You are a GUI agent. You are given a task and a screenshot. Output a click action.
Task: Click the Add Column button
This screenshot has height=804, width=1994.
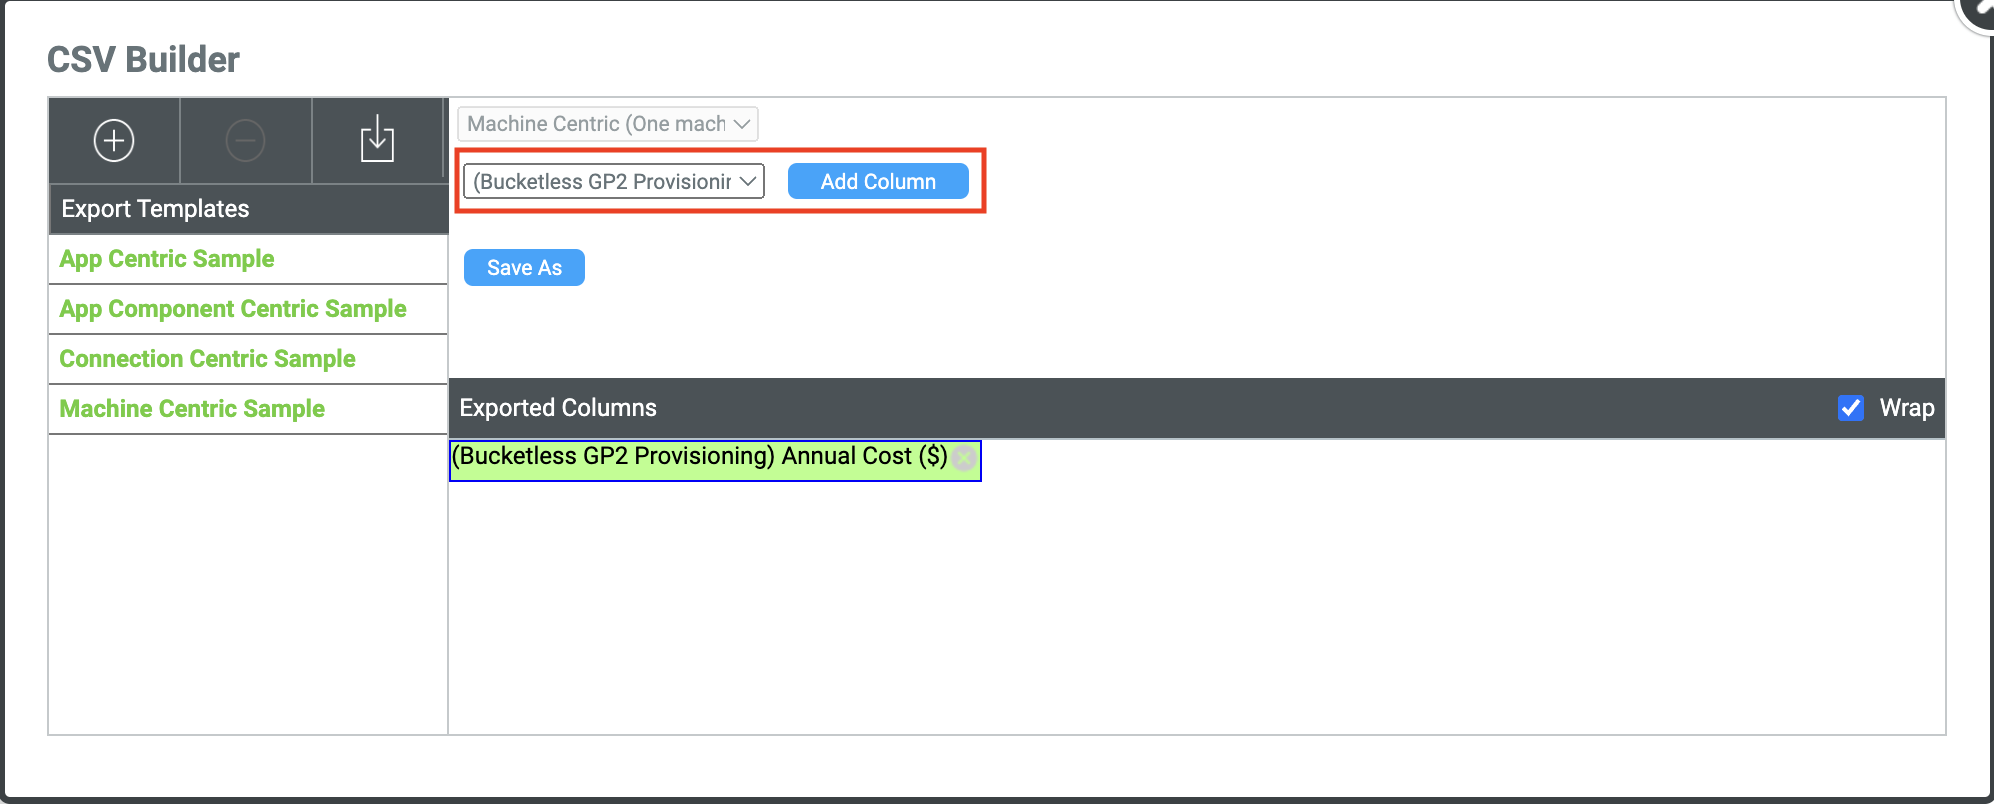(878, 181)
